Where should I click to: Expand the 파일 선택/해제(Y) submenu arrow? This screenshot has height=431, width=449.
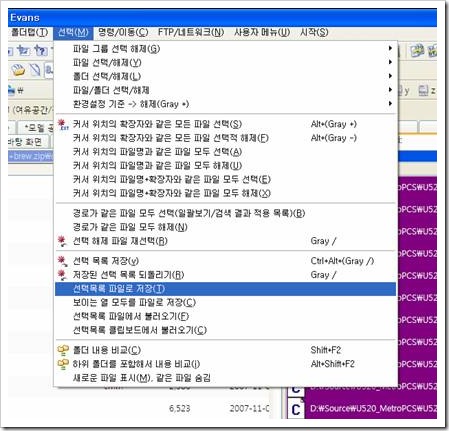390,62
